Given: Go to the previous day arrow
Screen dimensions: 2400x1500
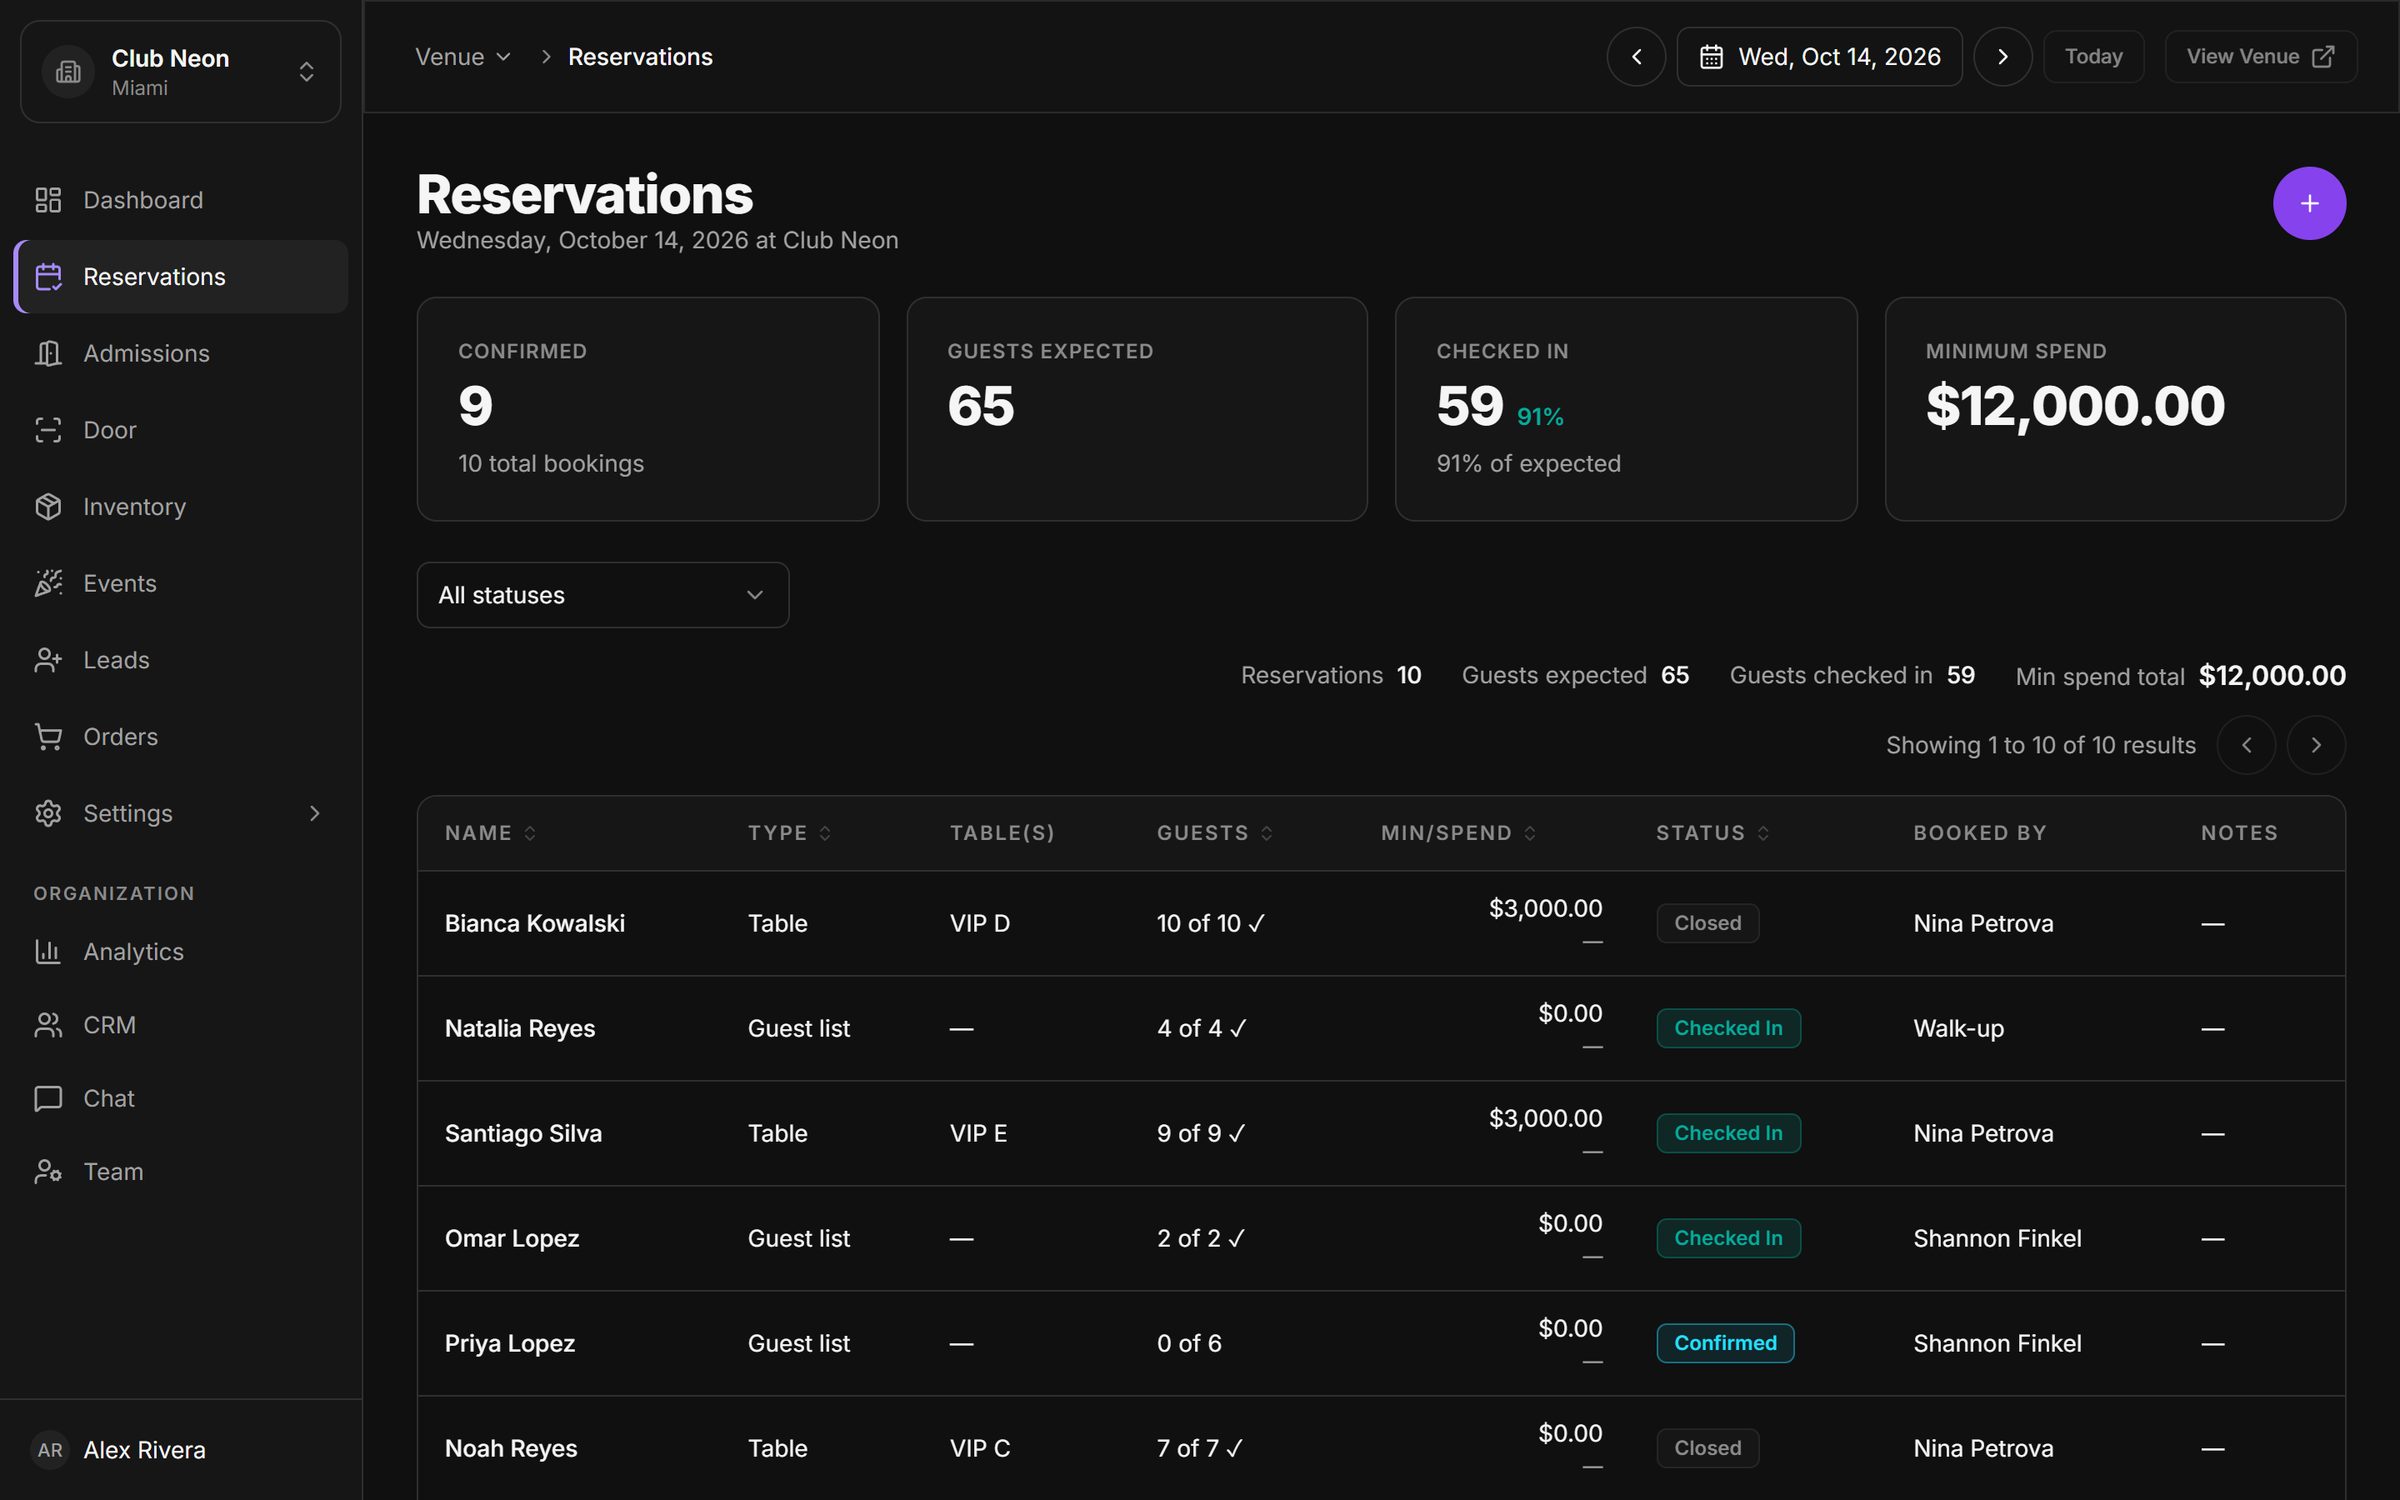Looking at the screenshot, I should 1636,57.
